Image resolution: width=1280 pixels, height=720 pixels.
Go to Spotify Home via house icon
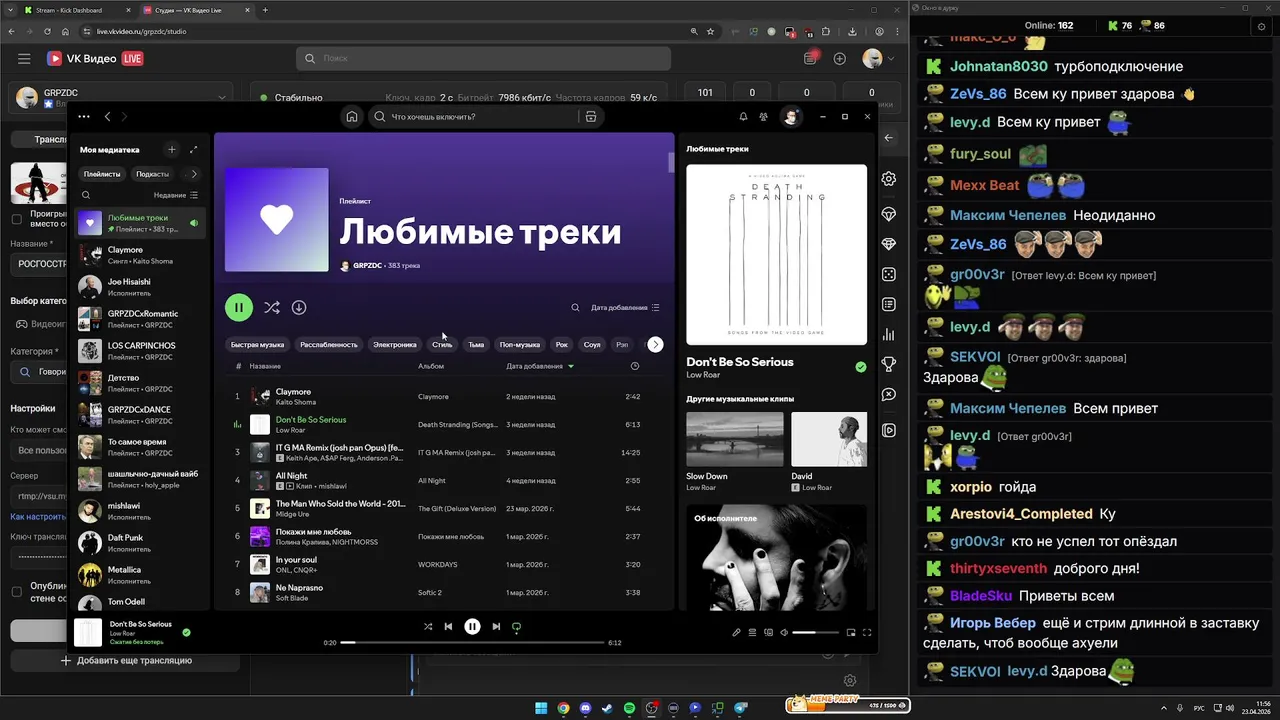[352, 117]
